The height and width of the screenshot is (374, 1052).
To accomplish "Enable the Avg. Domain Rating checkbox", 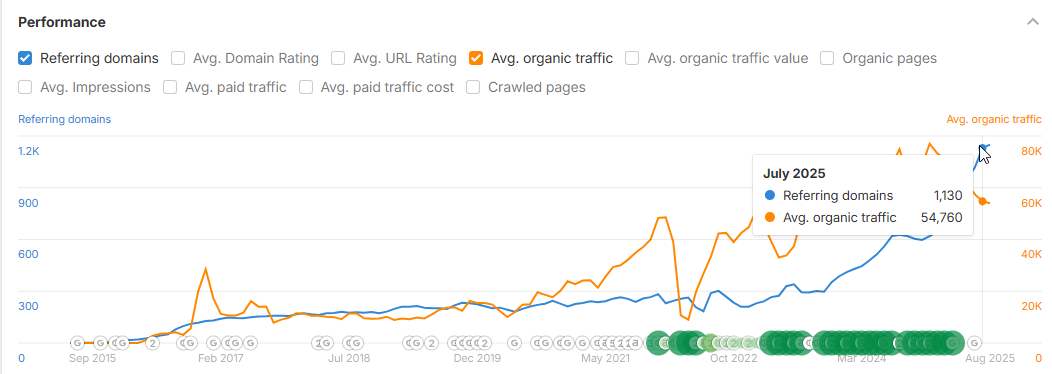I will pos(178,58).
